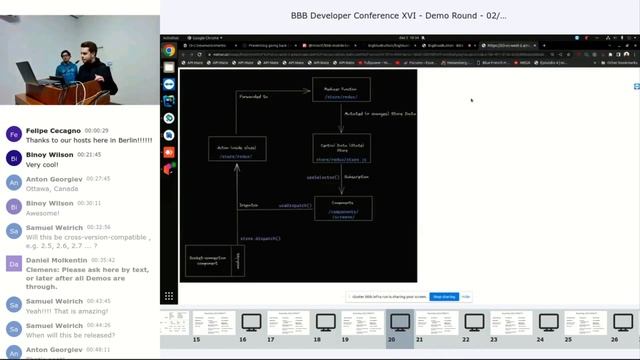
Task: Click the 'Ottawa, Canada' chat message
Action: 52,189
